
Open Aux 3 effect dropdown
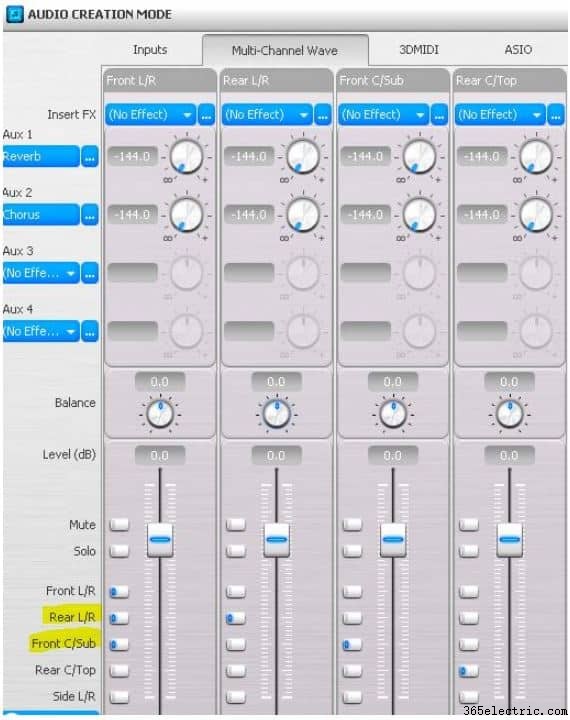click(x=41, y=273)
